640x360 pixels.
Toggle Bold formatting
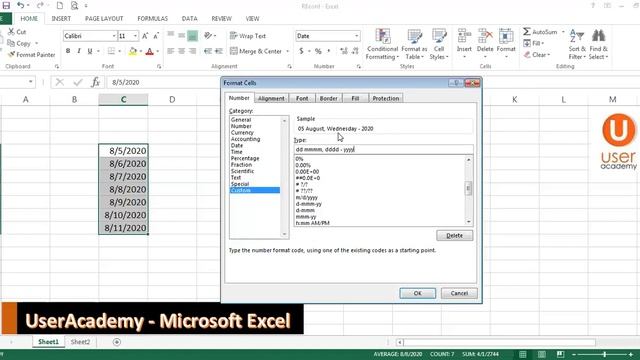(68, 51)
